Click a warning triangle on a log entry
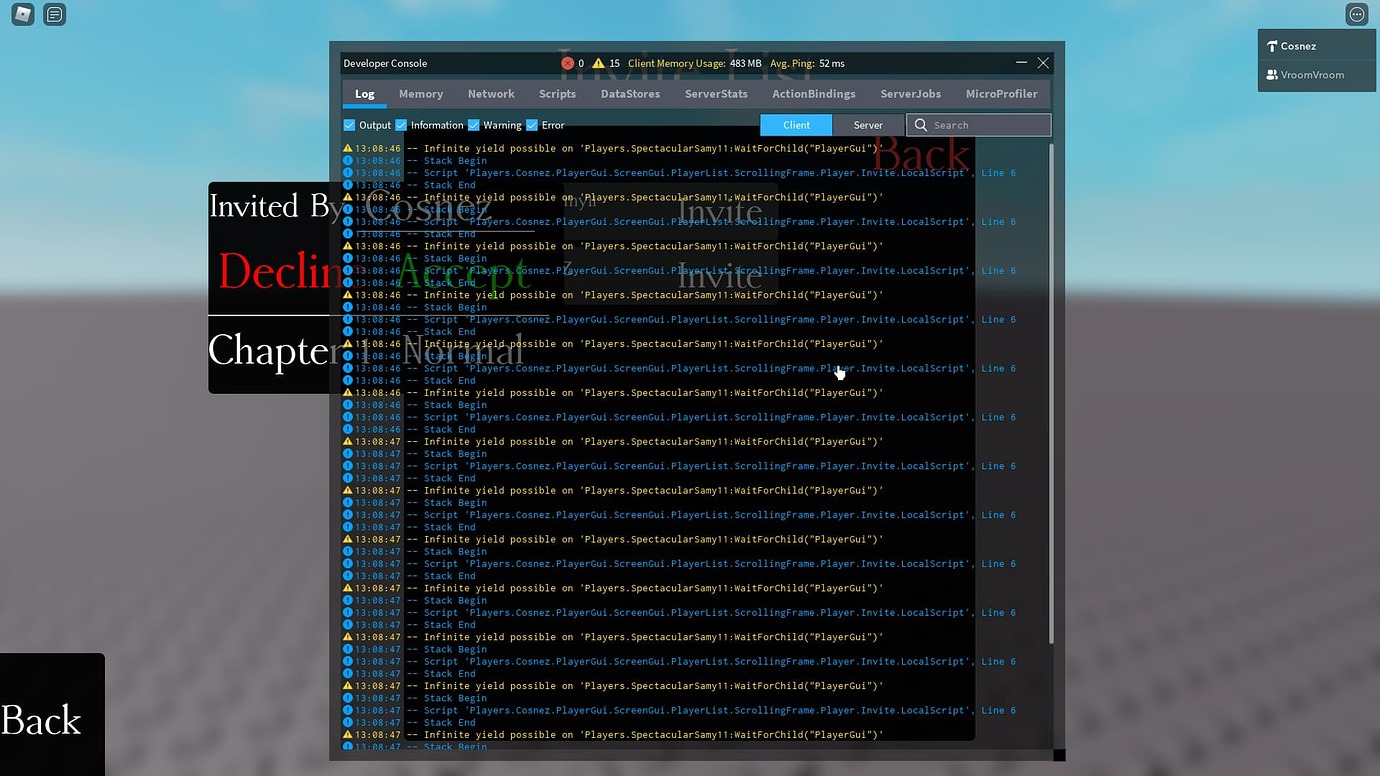Screen dimensions: 1380x776 (347, 148)
